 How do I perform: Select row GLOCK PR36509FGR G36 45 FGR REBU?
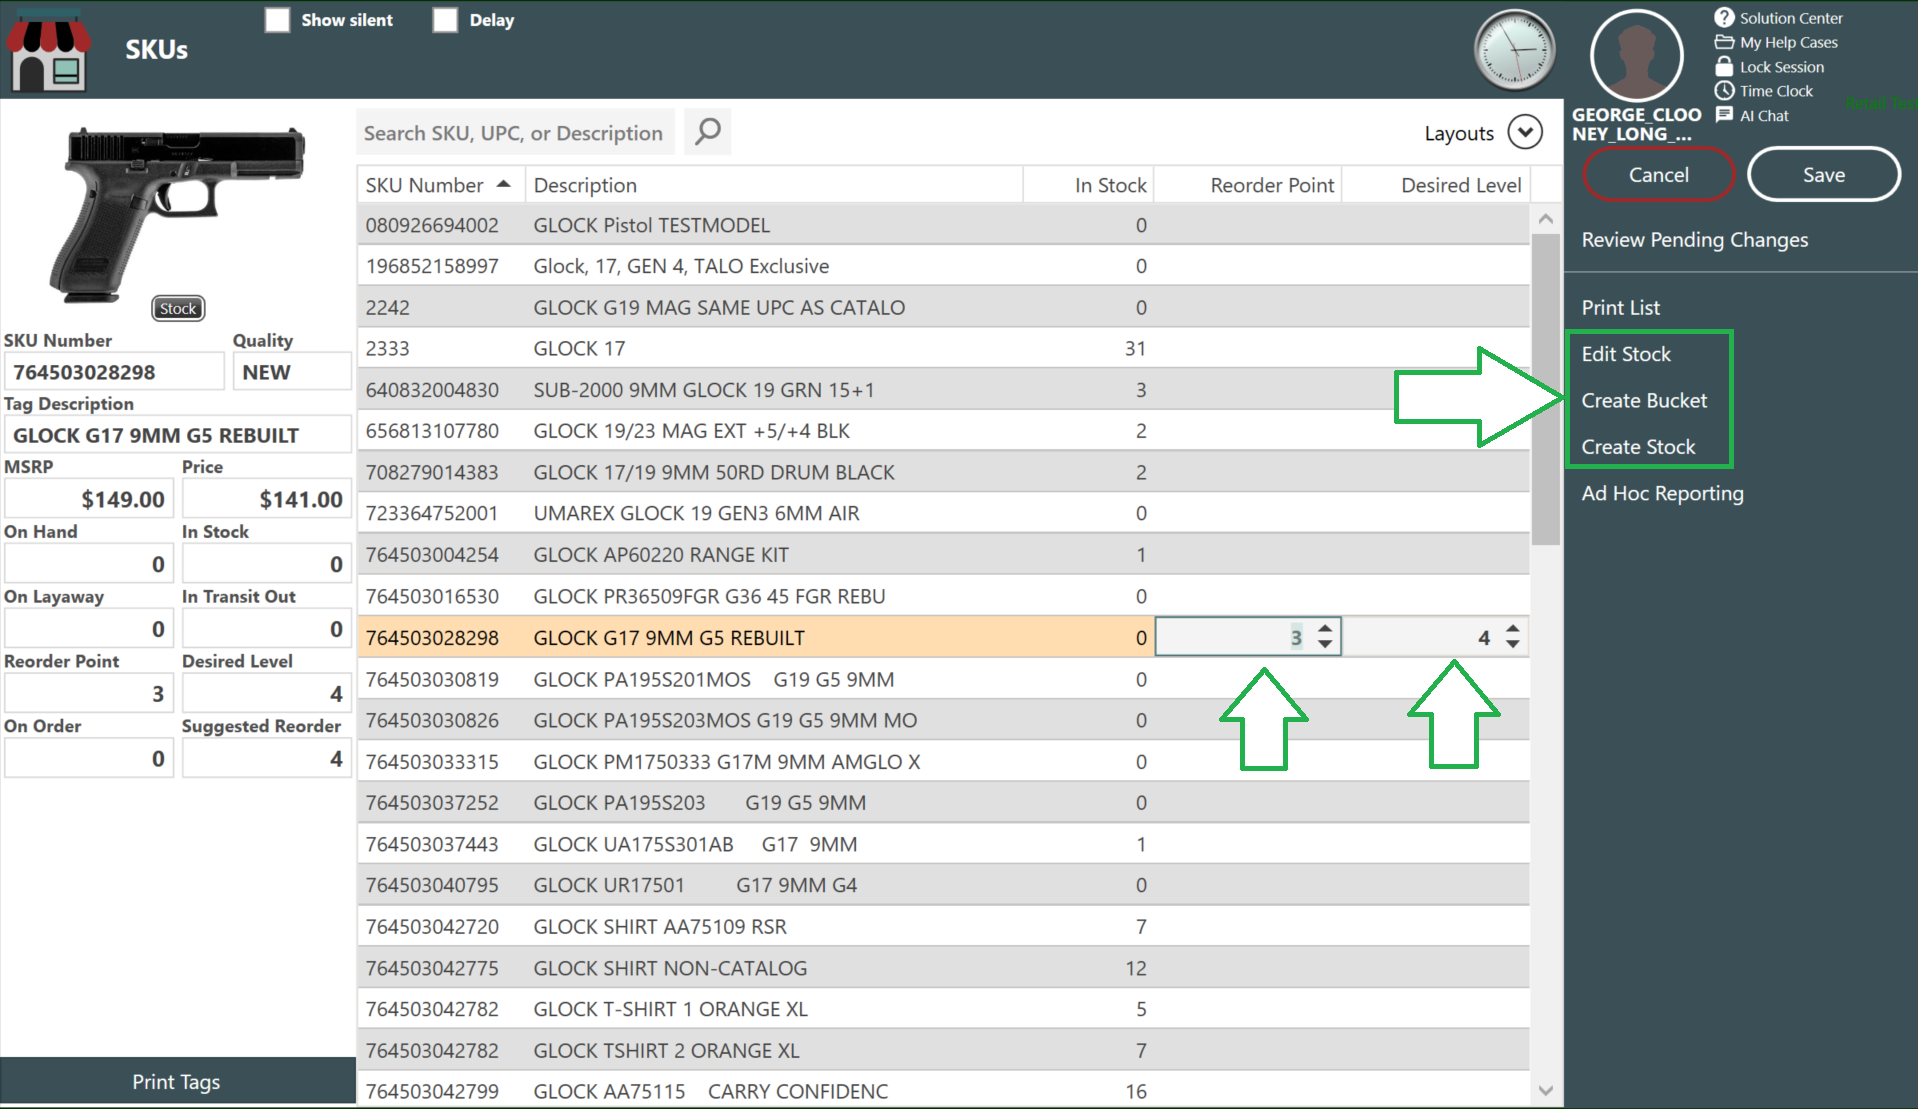coord(943,596)
